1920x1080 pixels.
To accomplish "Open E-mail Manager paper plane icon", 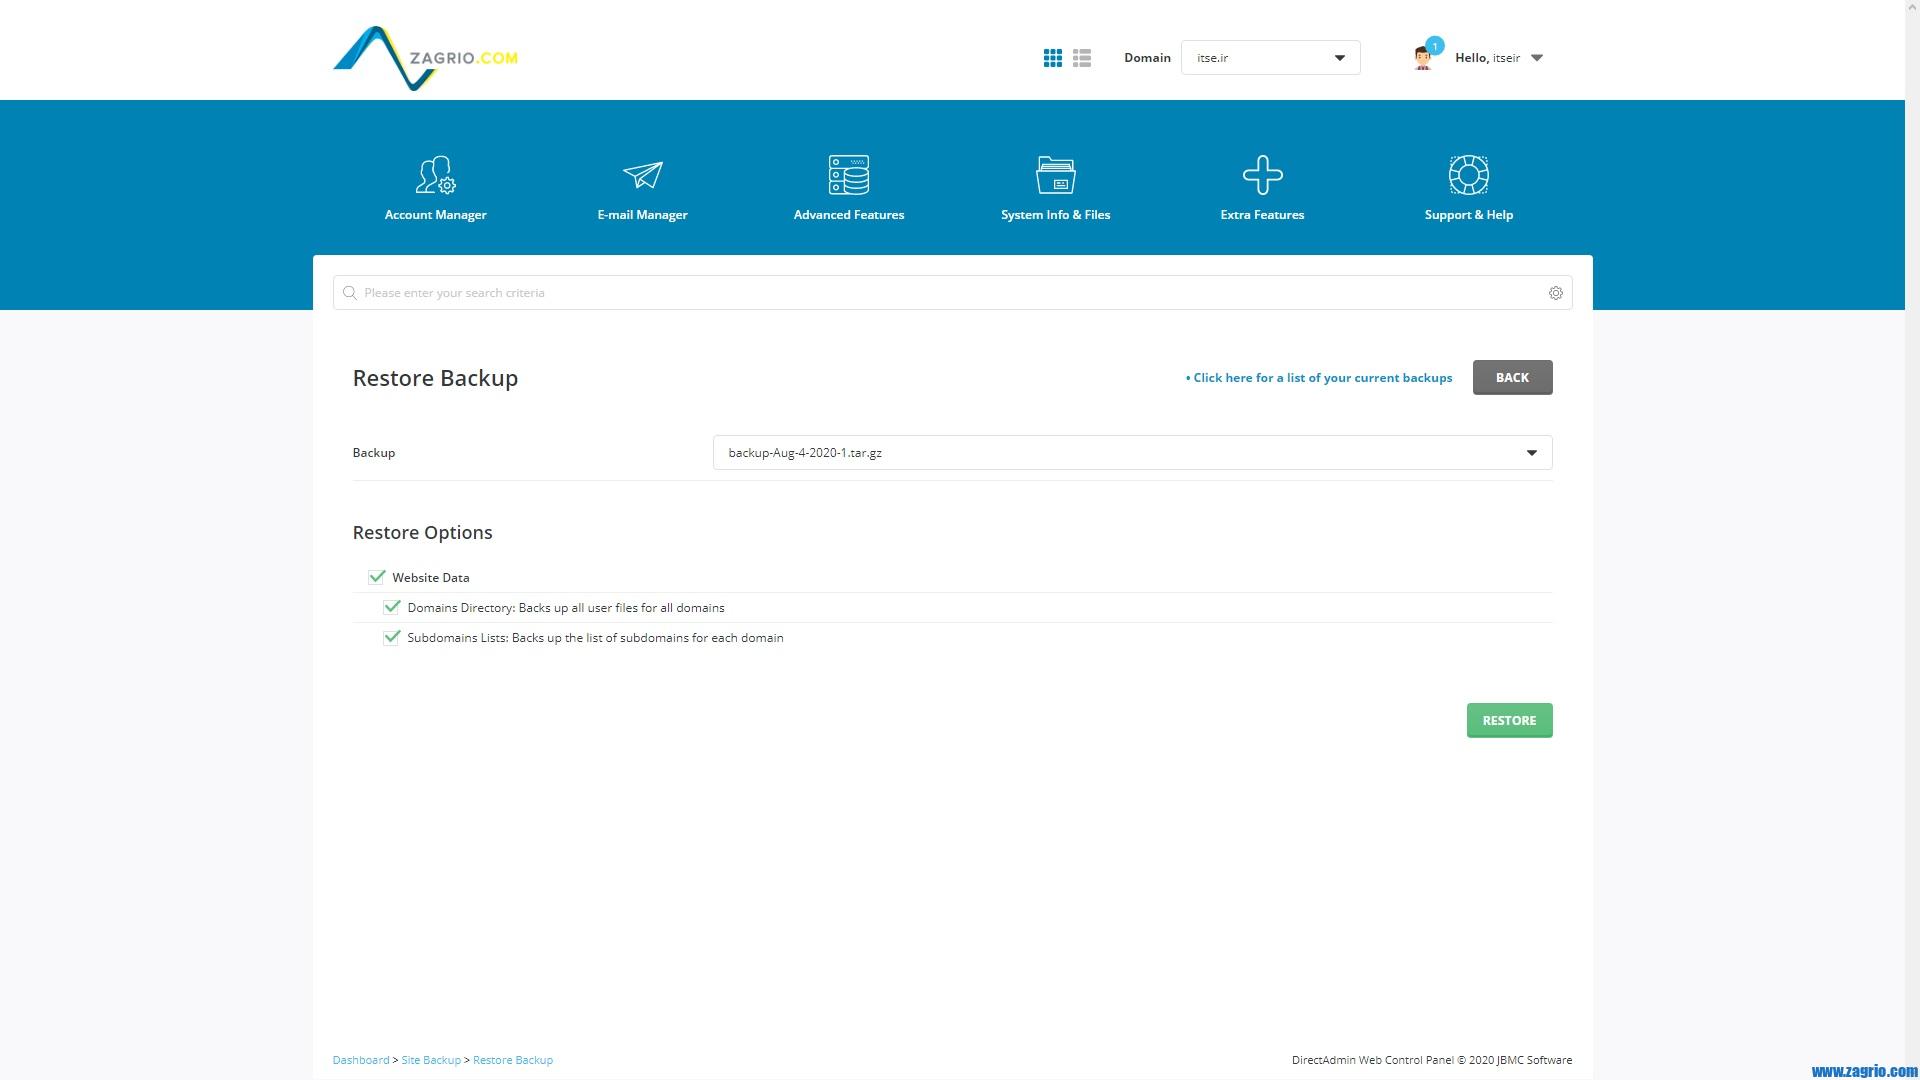I will [642, 176].
